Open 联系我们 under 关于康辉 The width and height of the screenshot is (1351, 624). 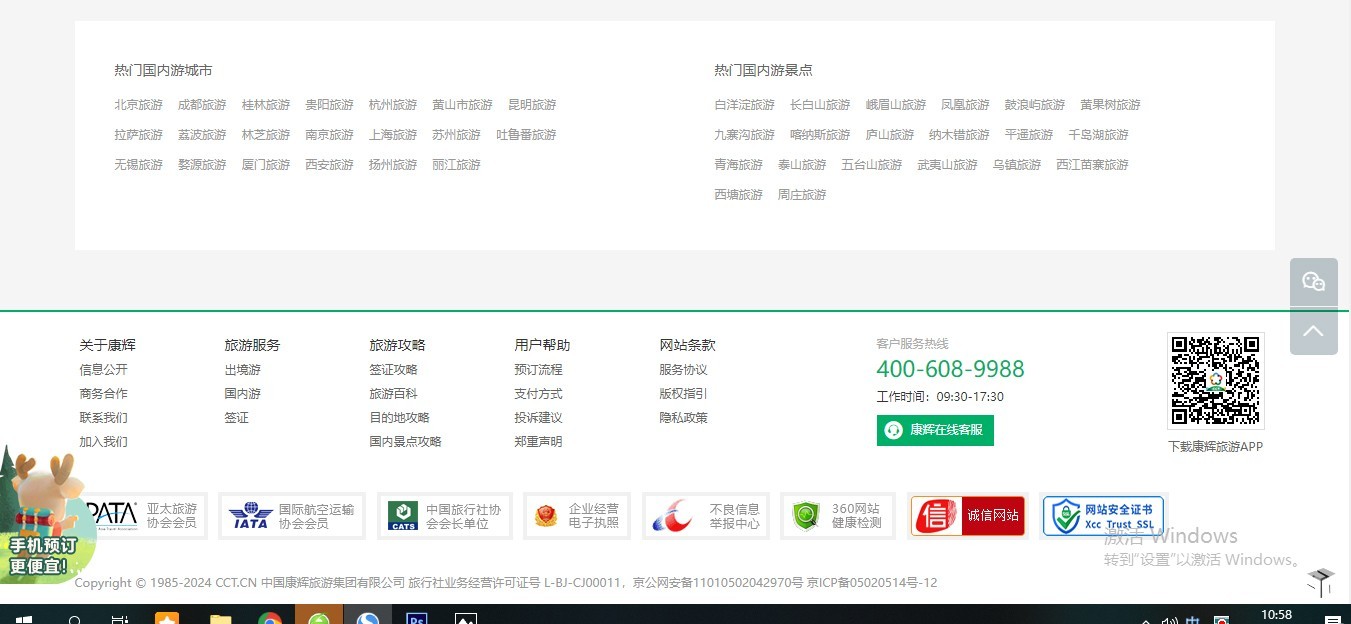coord(103,418)
